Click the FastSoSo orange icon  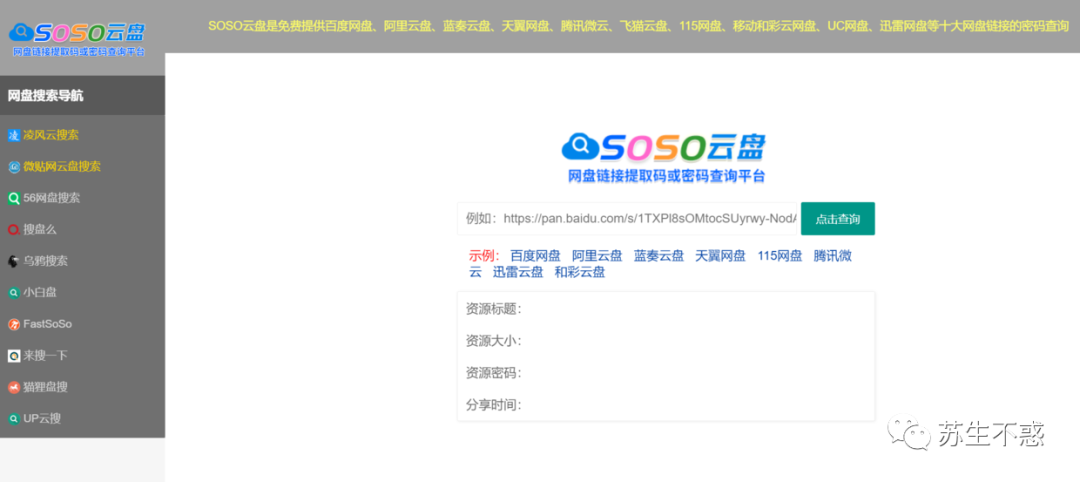tap(14, 324)
